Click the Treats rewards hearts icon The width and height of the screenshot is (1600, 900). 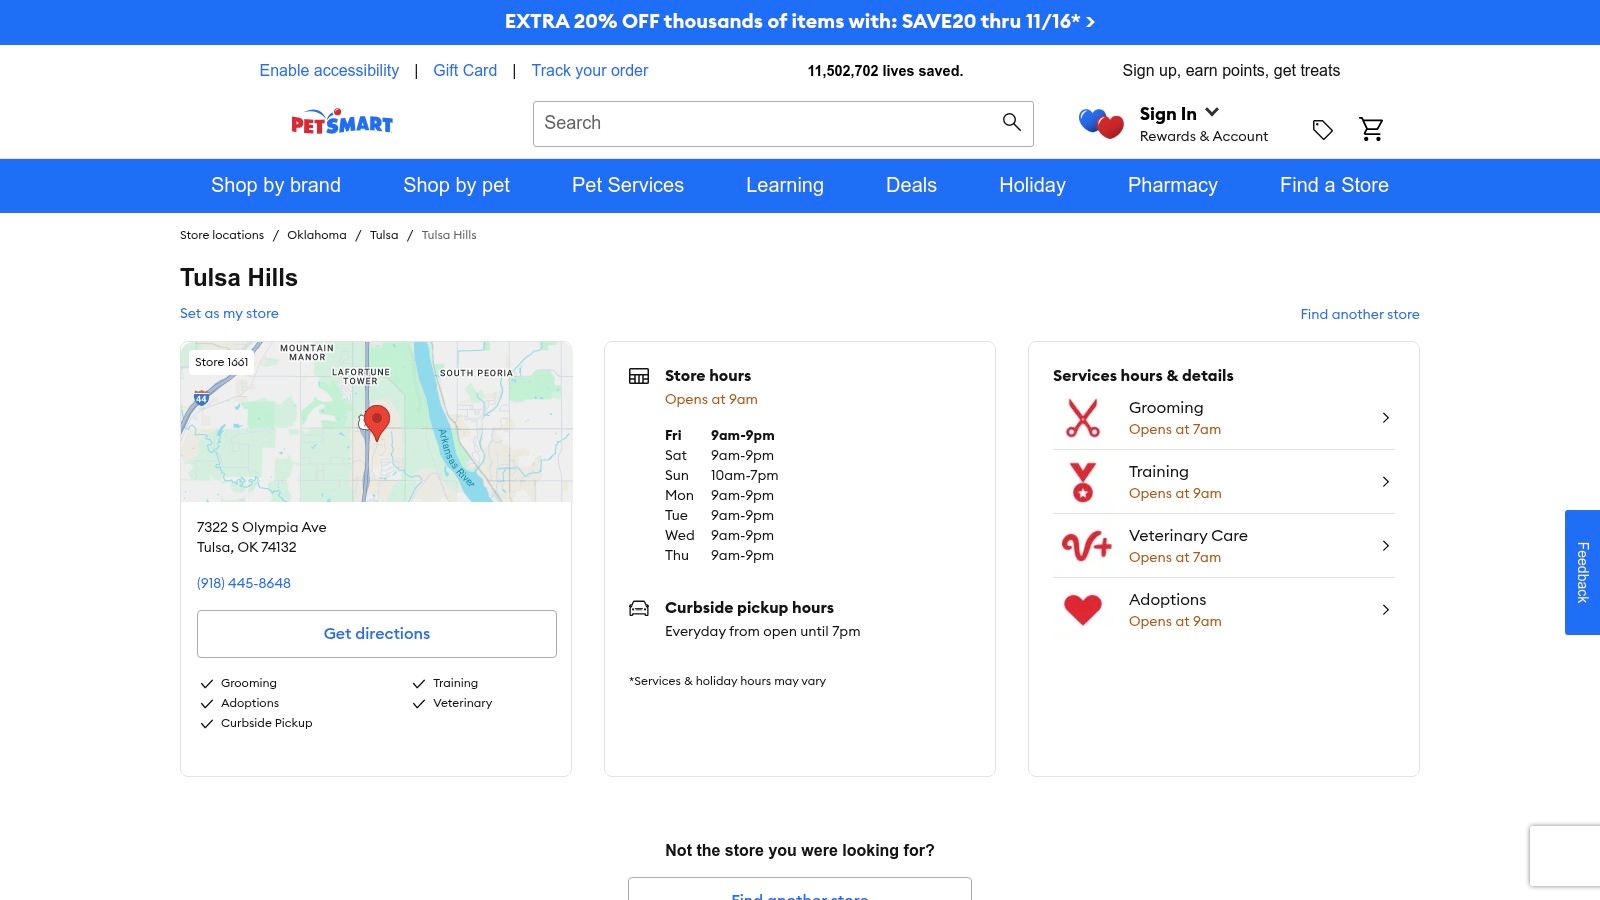(1101, 124)
